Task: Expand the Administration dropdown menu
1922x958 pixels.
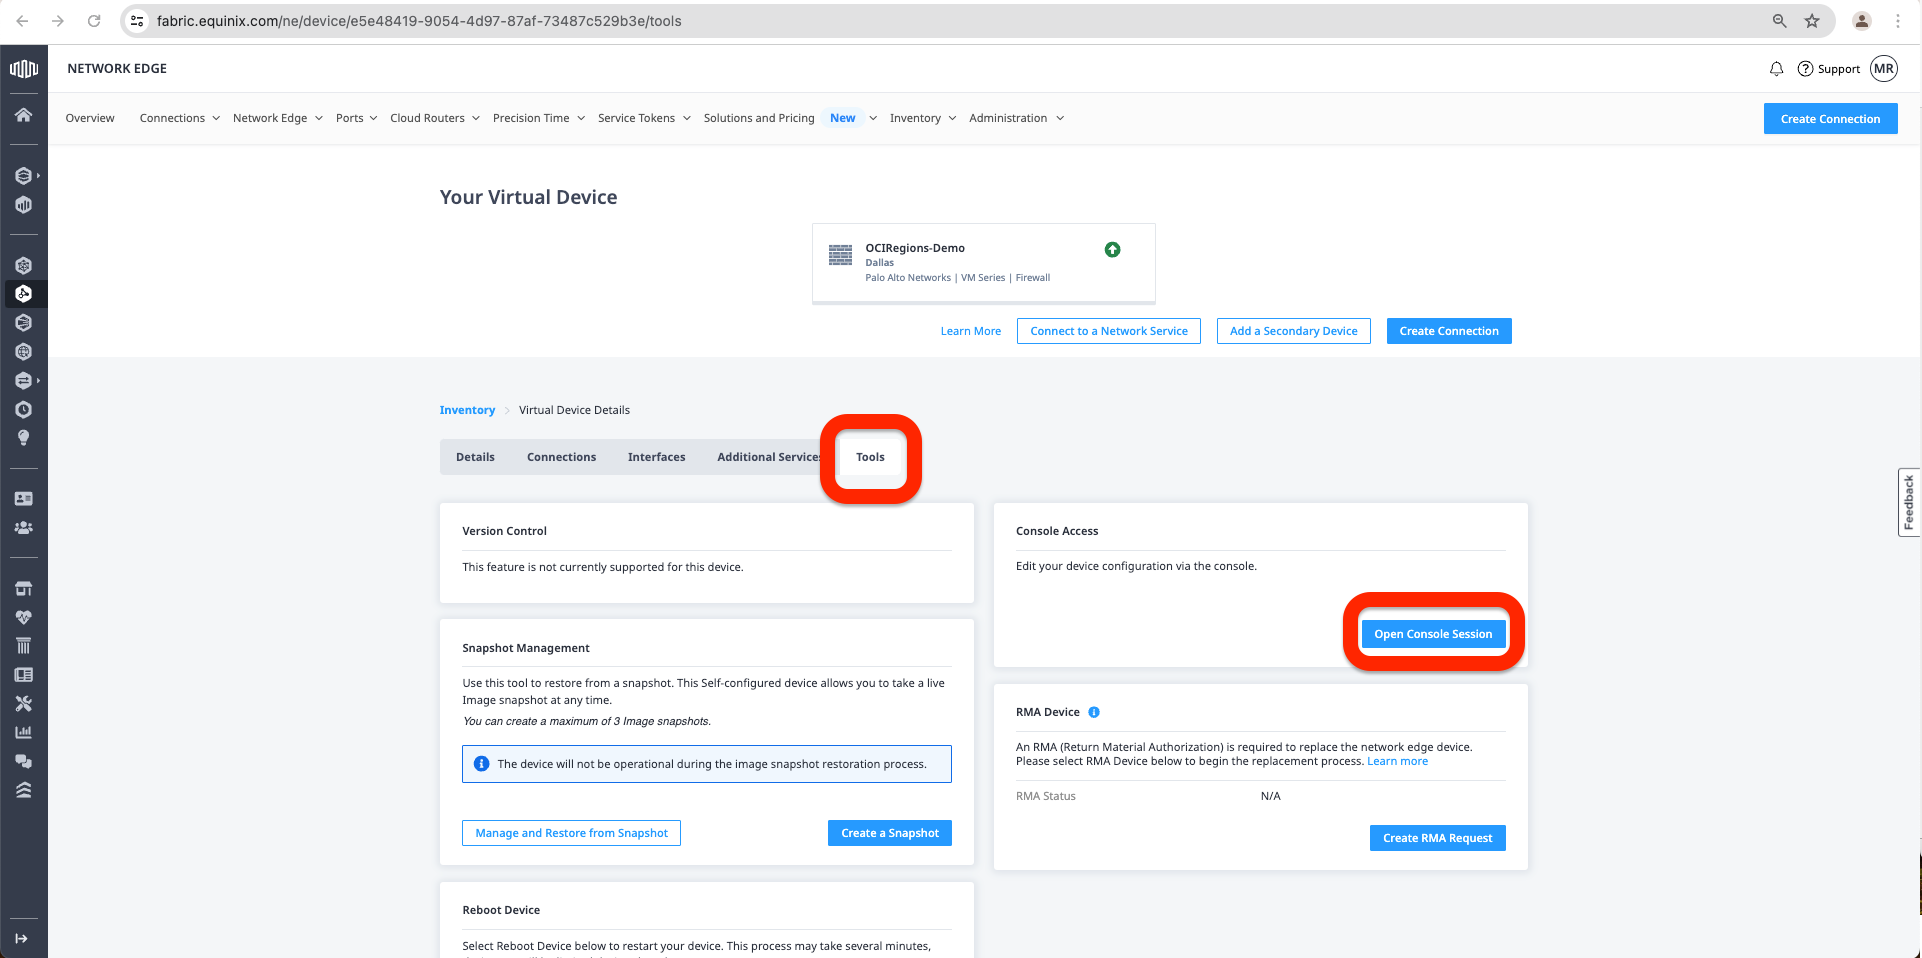Action: 1017,118
